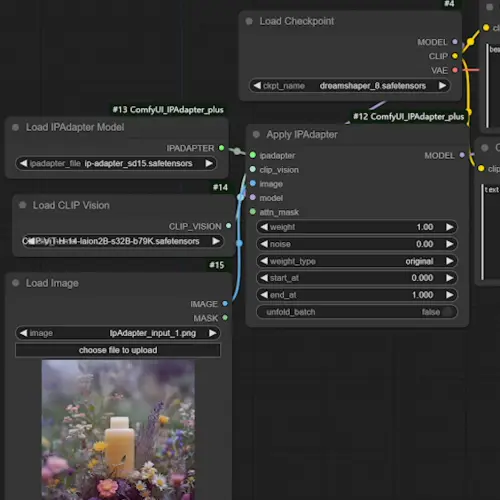Click the #12 ComfyUI_IPAdapter_plus badge
500x500 pixels.
click(x=409, y=117)
